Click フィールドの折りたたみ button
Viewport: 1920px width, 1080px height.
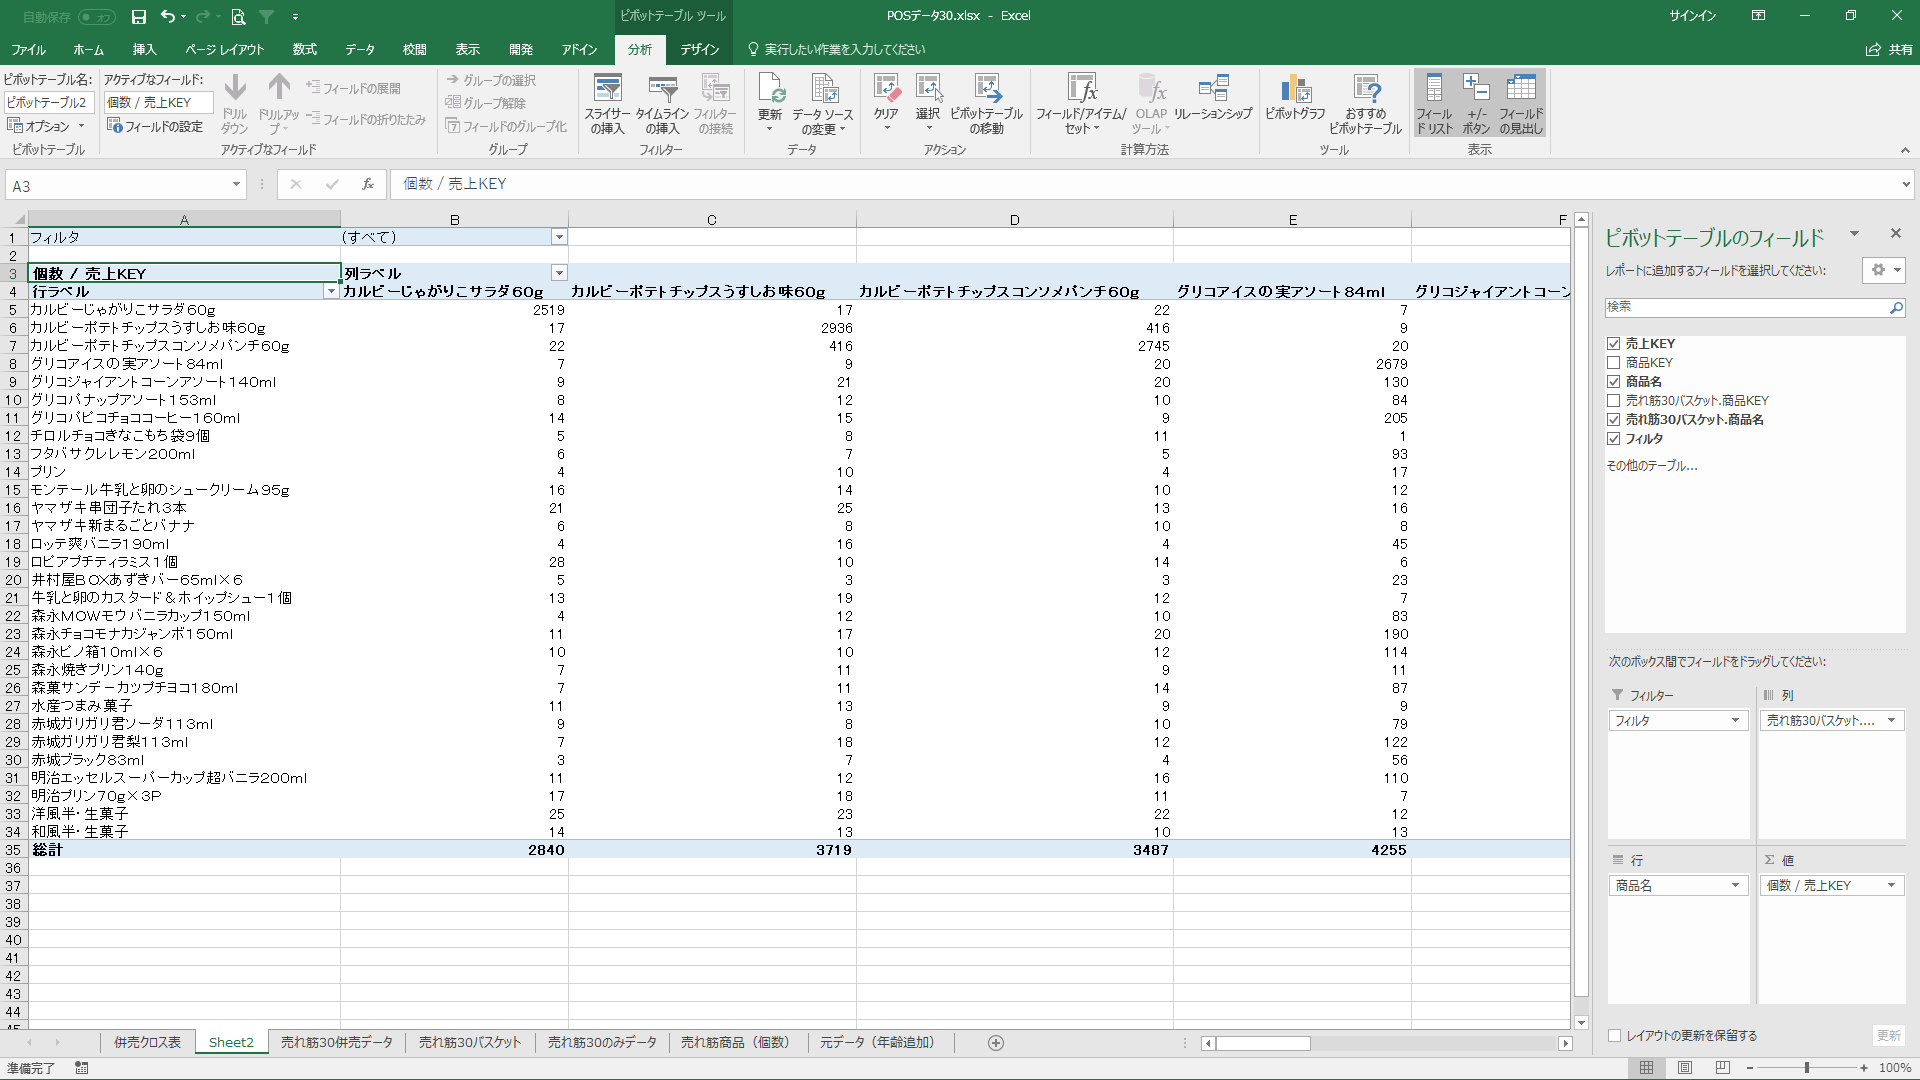pos(366,119)
